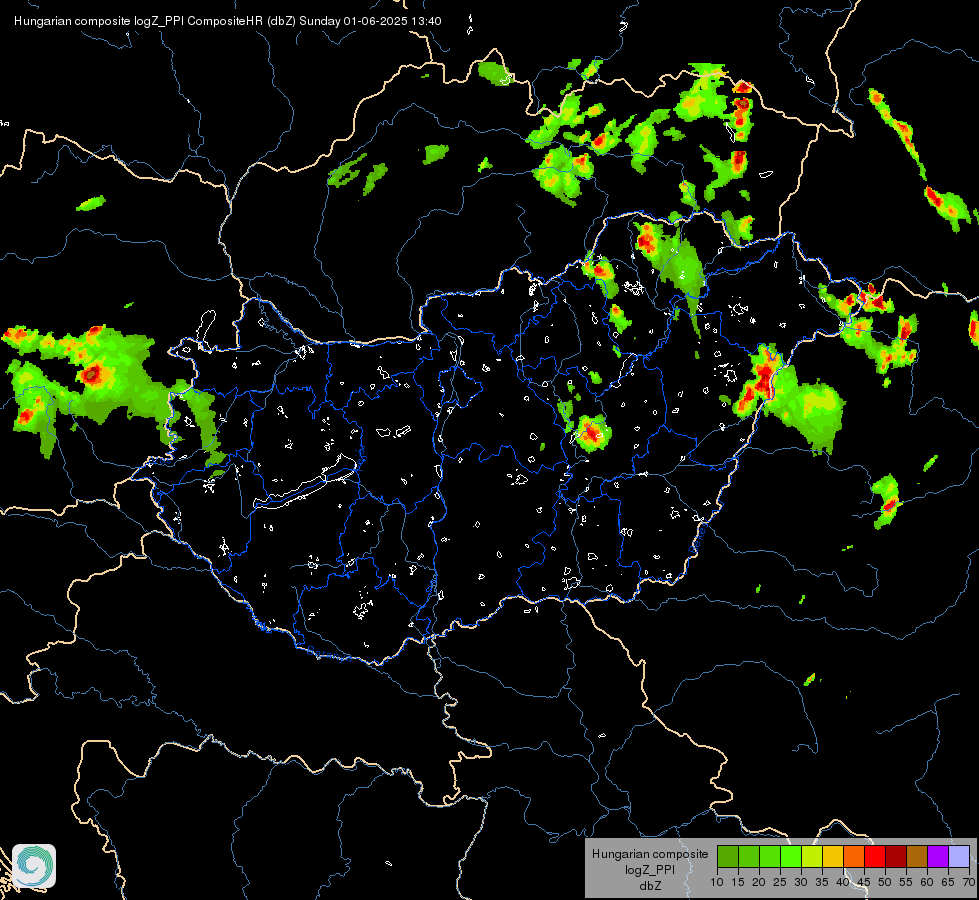The width and height of the screenshot is (979, 900).
Task: Choose the bright green swatch between 25 and 30
Action: [x=791, y=856]
